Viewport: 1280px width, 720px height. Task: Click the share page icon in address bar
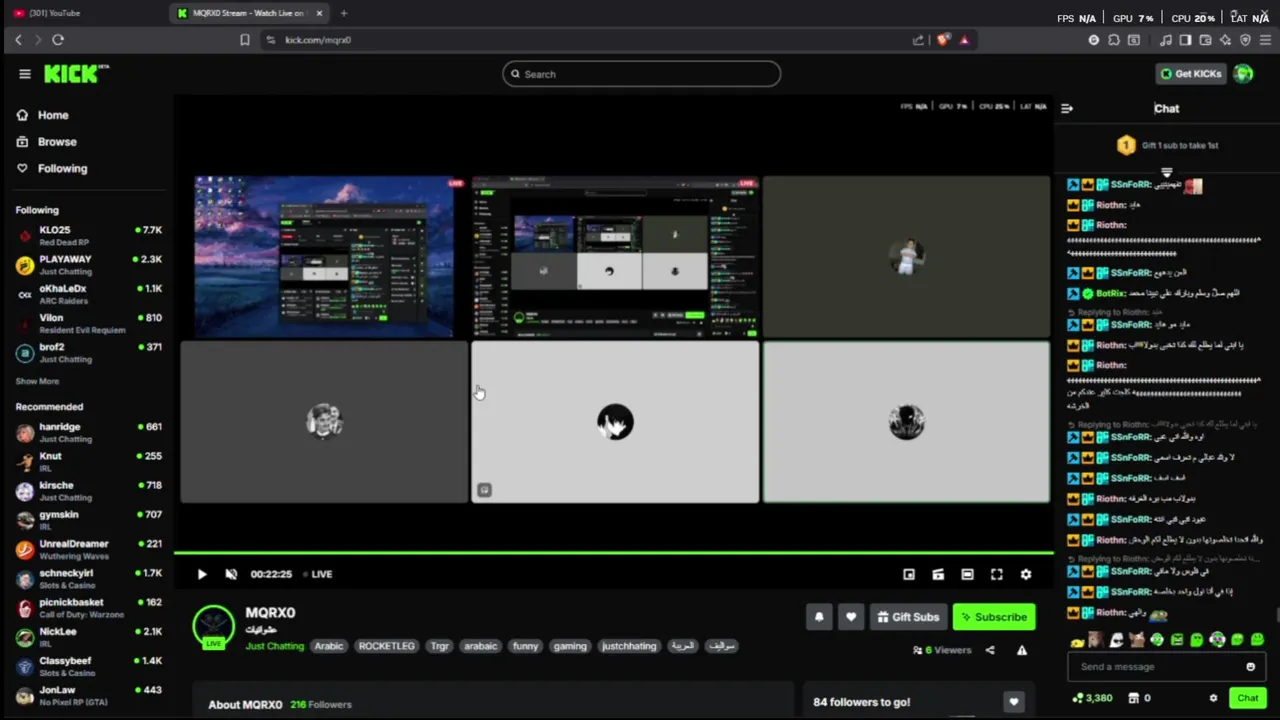coord(918,40)
